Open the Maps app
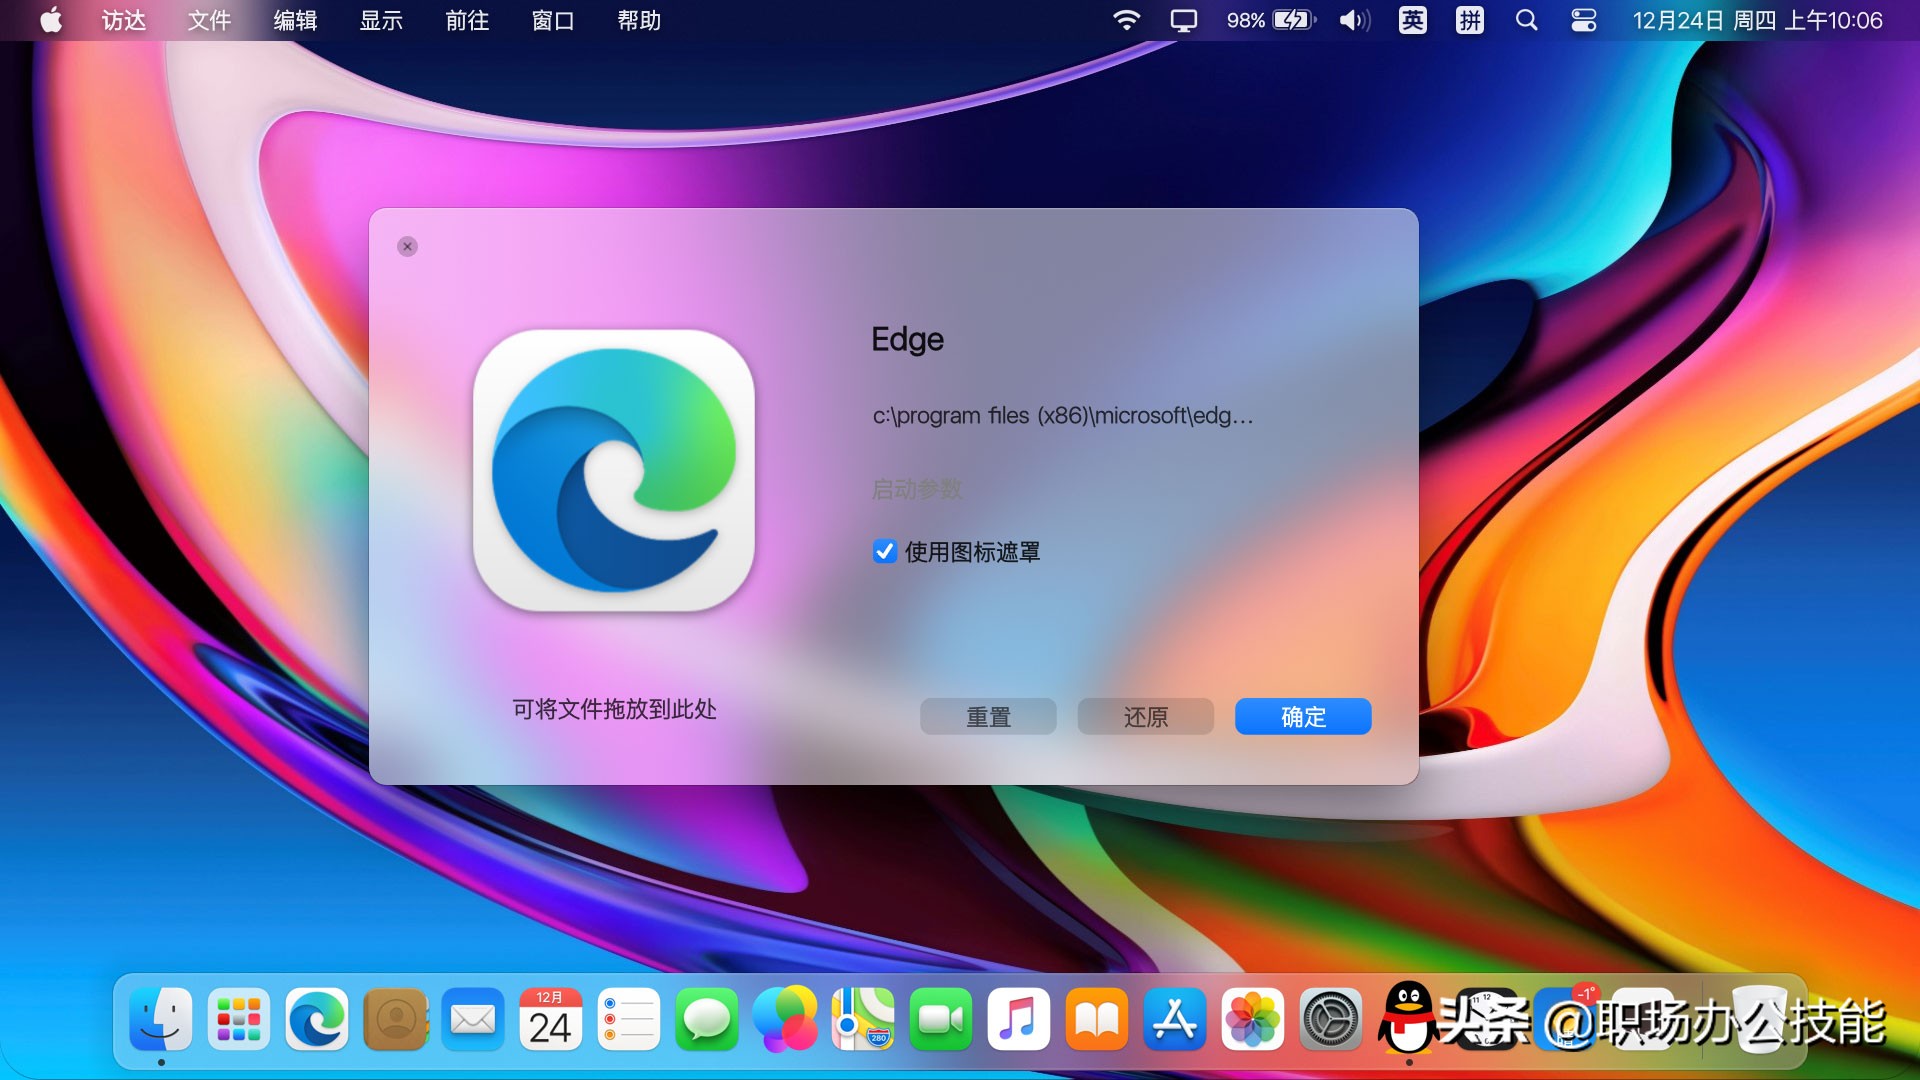Screen dimensions: 1920x1080 coord(862,1020)
